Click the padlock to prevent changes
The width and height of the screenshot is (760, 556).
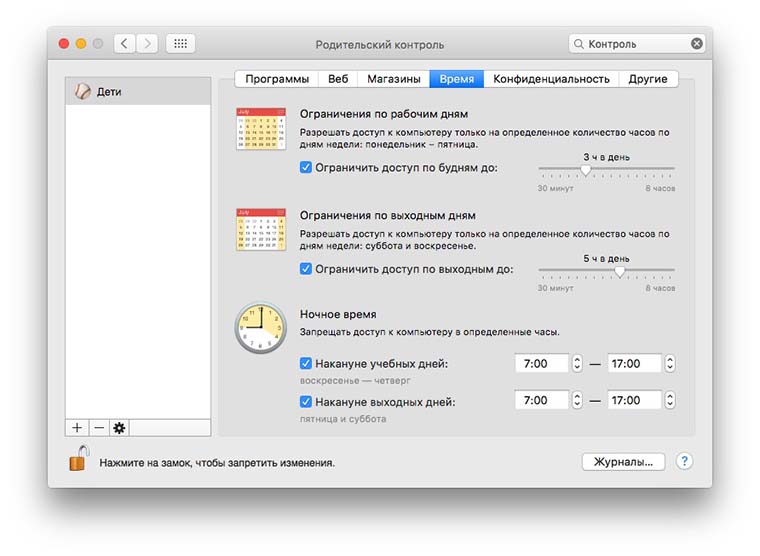(x=78, y=459)
